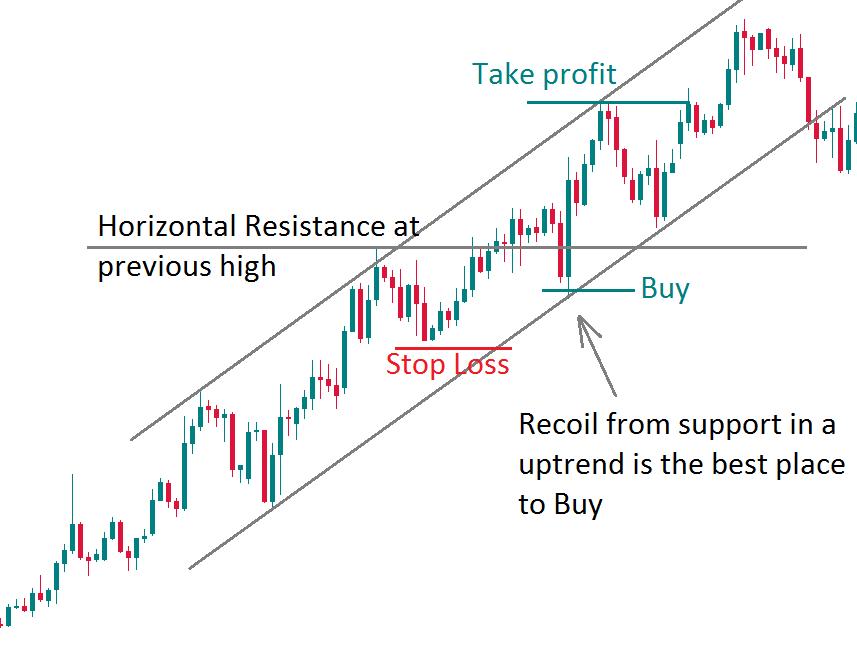Click the "Buy" text label
Viewport: 857px width, 653px height.
tap(665, 289)
